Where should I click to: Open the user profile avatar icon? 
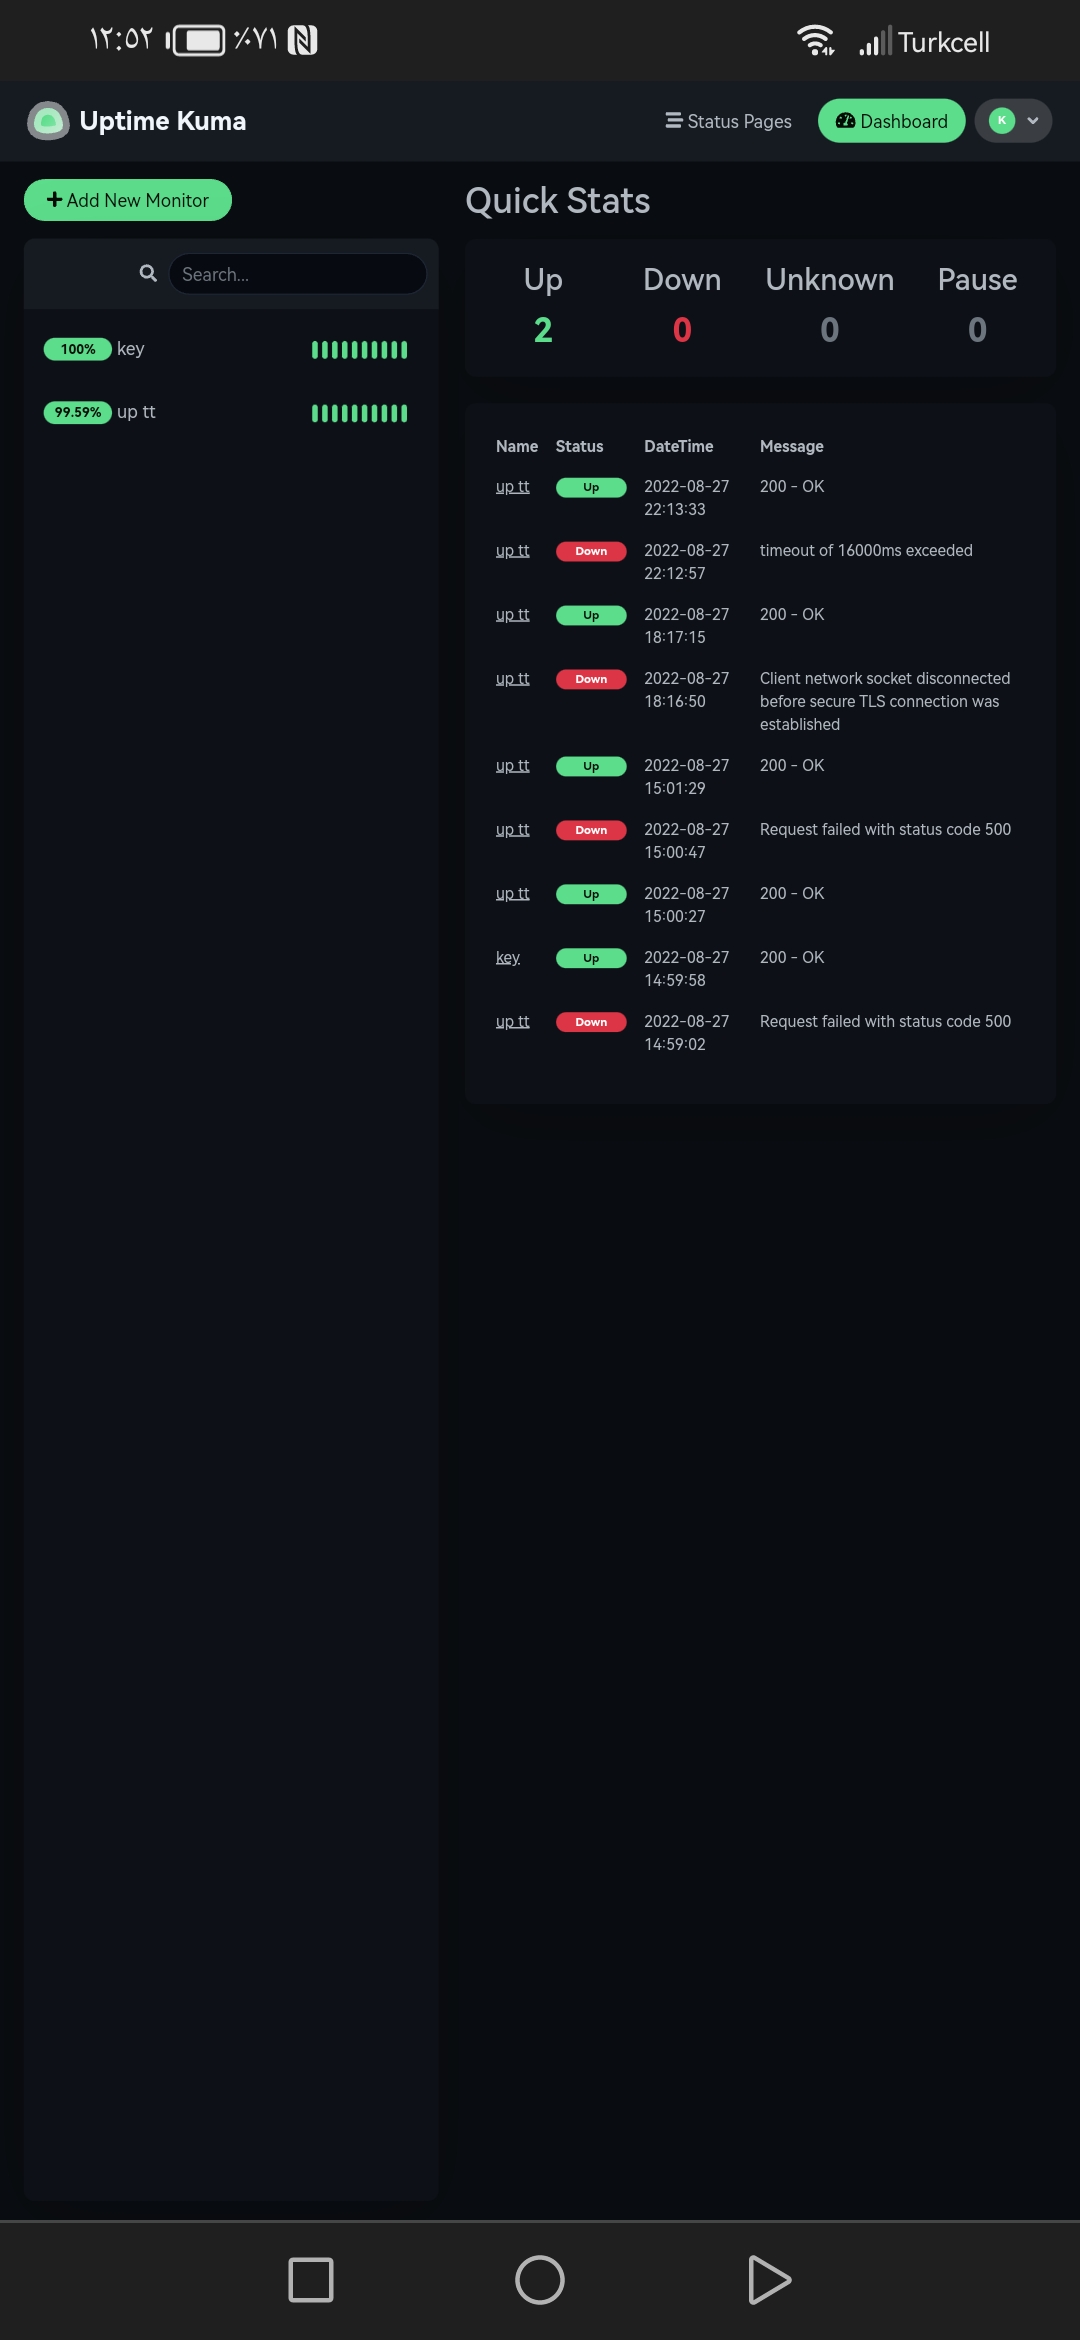(1000, 120)
